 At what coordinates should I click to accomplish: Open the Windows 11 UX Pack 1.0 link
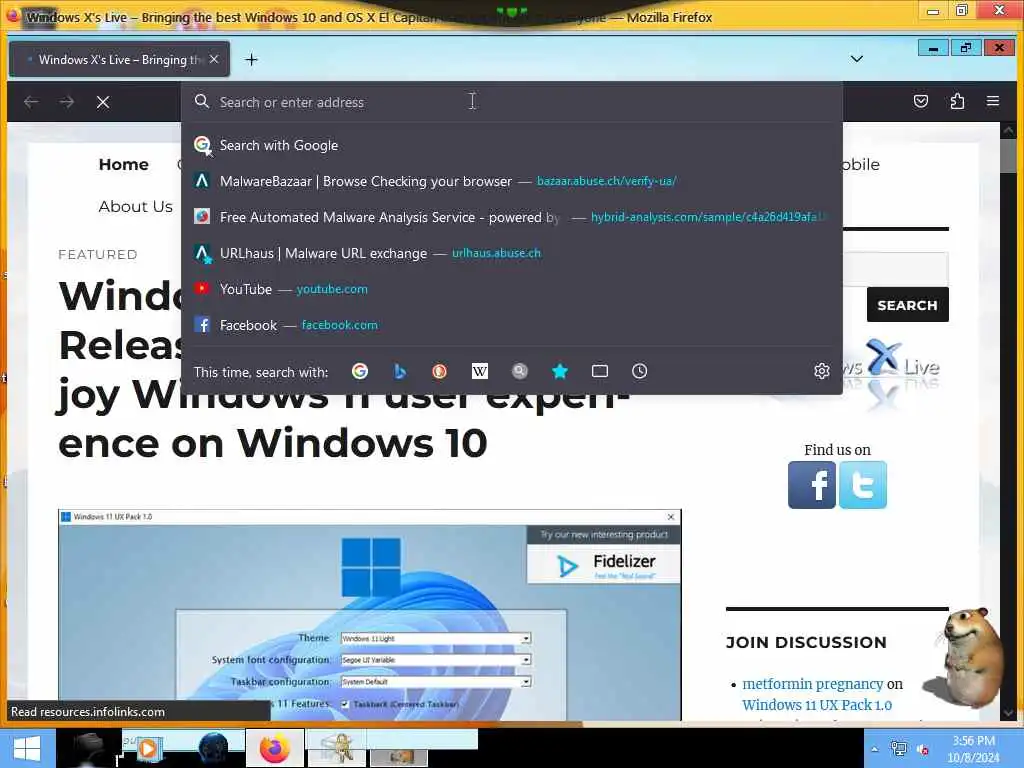(x=817, y=705)
